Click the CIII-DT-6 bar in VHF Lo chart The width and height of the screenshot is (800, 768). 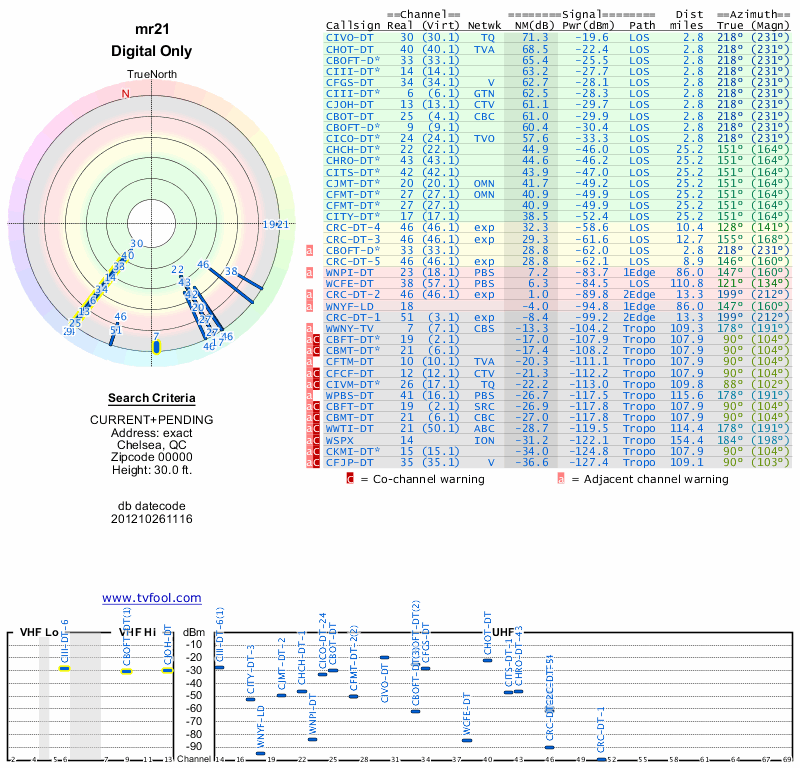[64, 668]
